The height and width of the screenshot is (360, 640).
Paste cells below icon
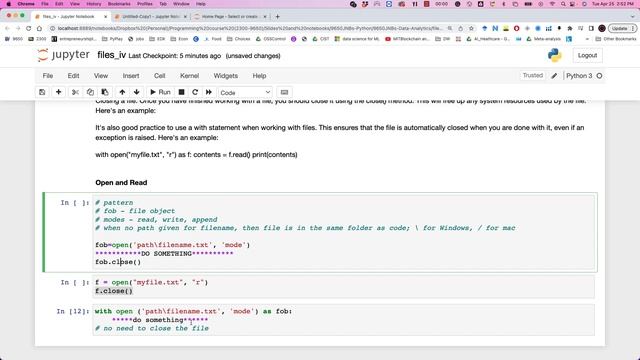tap(105, 92)
